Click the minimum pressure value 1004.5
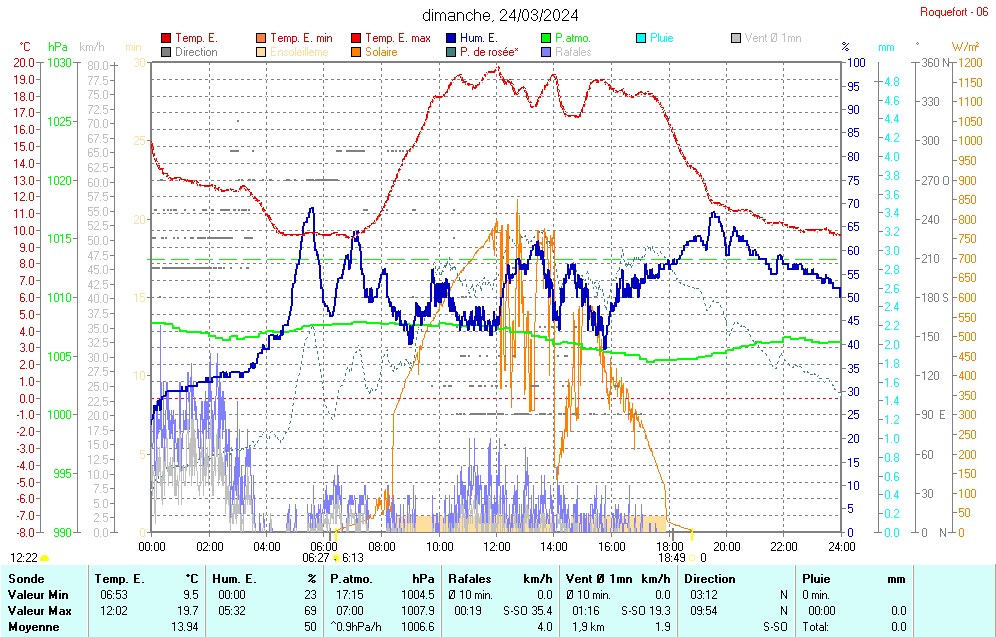This screenshot has width=996, height=637. point(417,595)
